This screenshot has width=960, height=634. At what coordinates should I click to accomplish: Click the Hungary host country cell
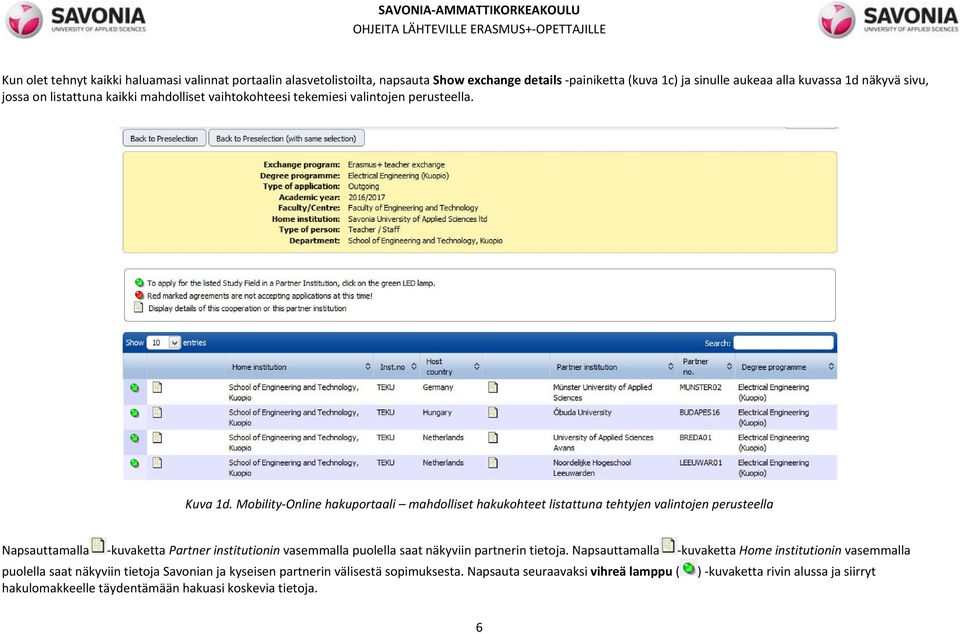tap(437, 412)
